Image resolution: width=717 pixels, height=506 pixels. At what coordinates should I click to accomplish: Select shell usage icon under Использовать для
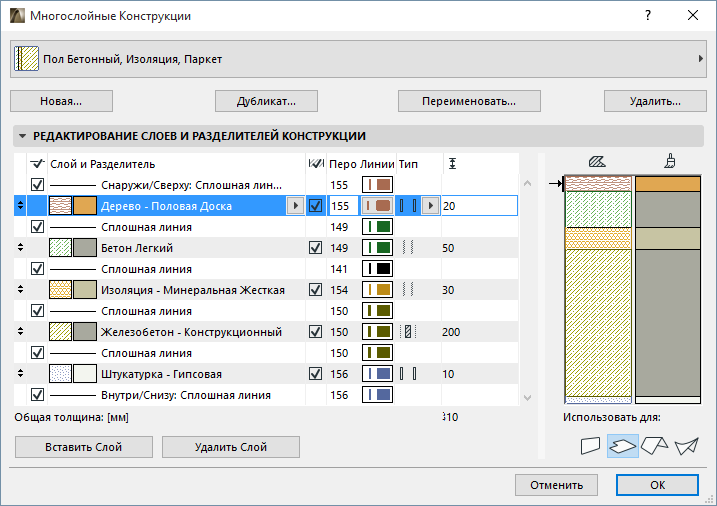click(x=687, y=446)
